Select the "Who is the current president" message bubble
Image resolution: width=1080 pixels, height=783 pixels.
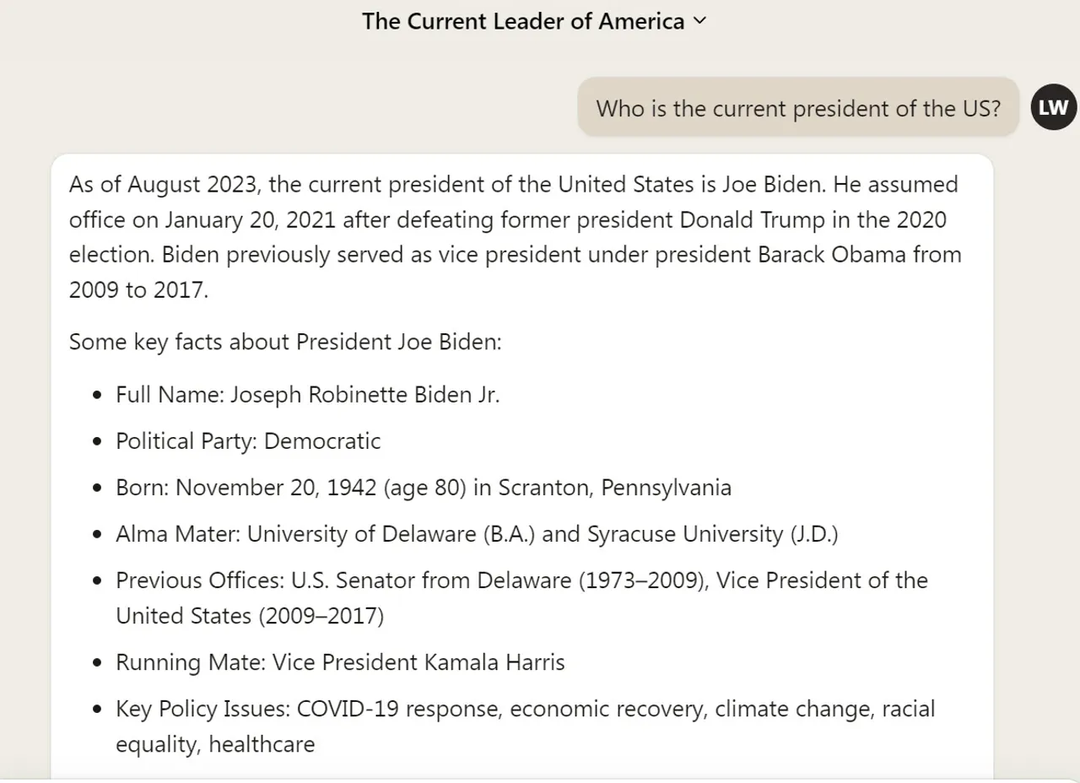[x=797, y=108]
